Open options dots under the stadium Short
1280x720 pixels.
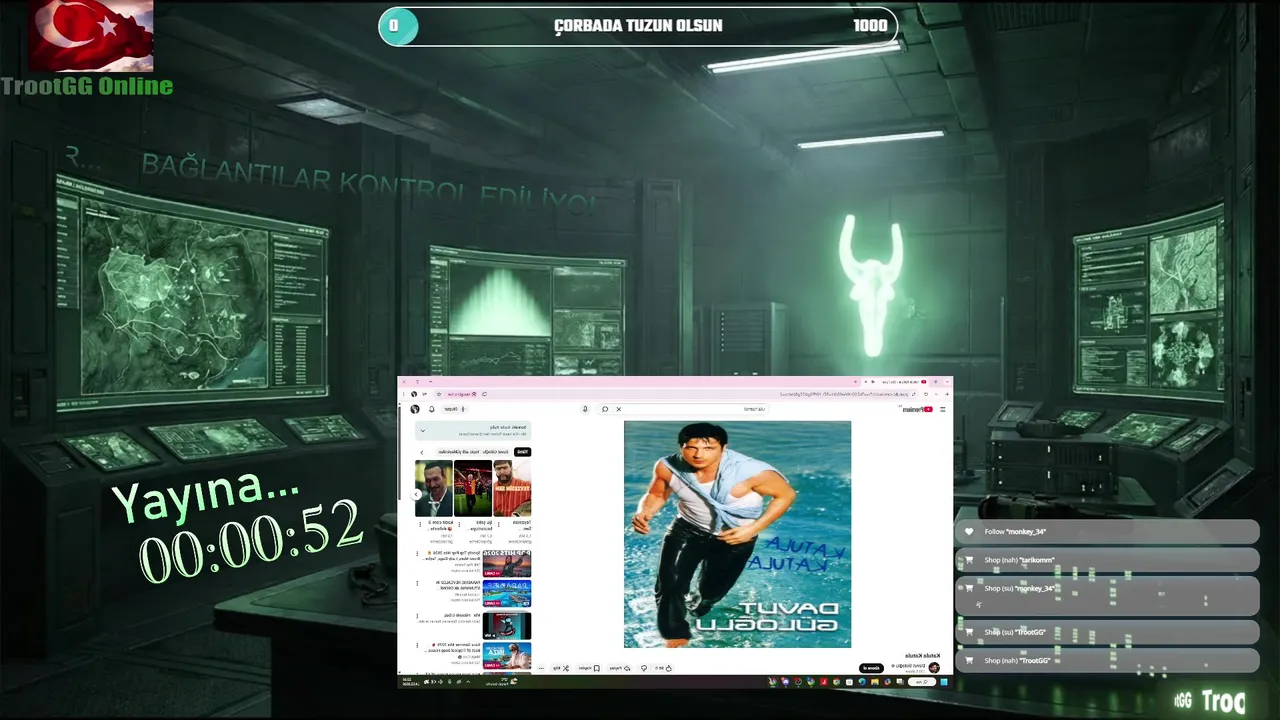tap(459, 524)
